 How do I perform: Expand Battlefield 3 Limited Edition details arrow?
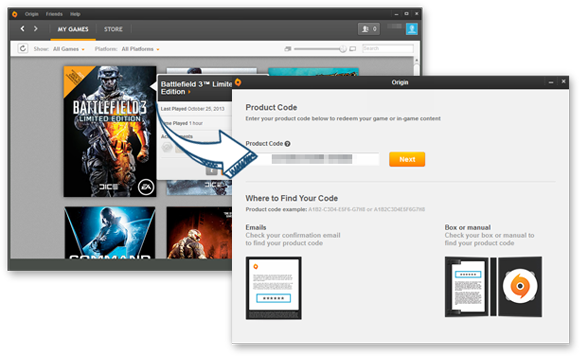189,92
